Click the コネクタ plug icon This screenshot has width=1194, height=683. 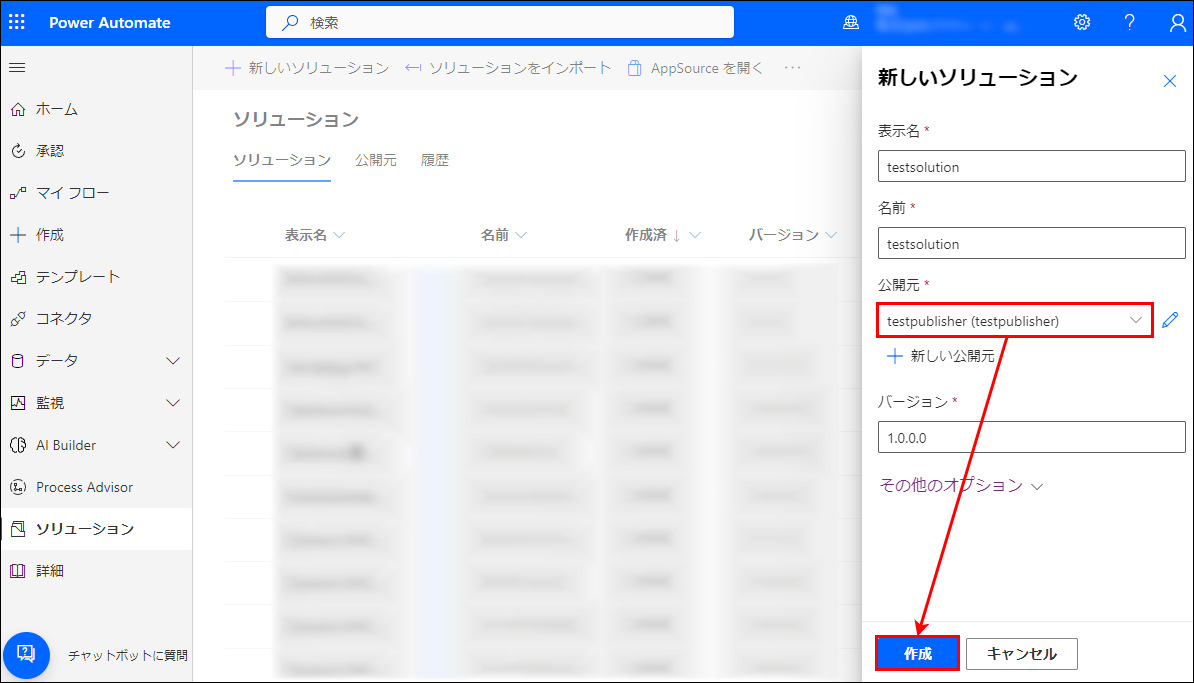18,318
